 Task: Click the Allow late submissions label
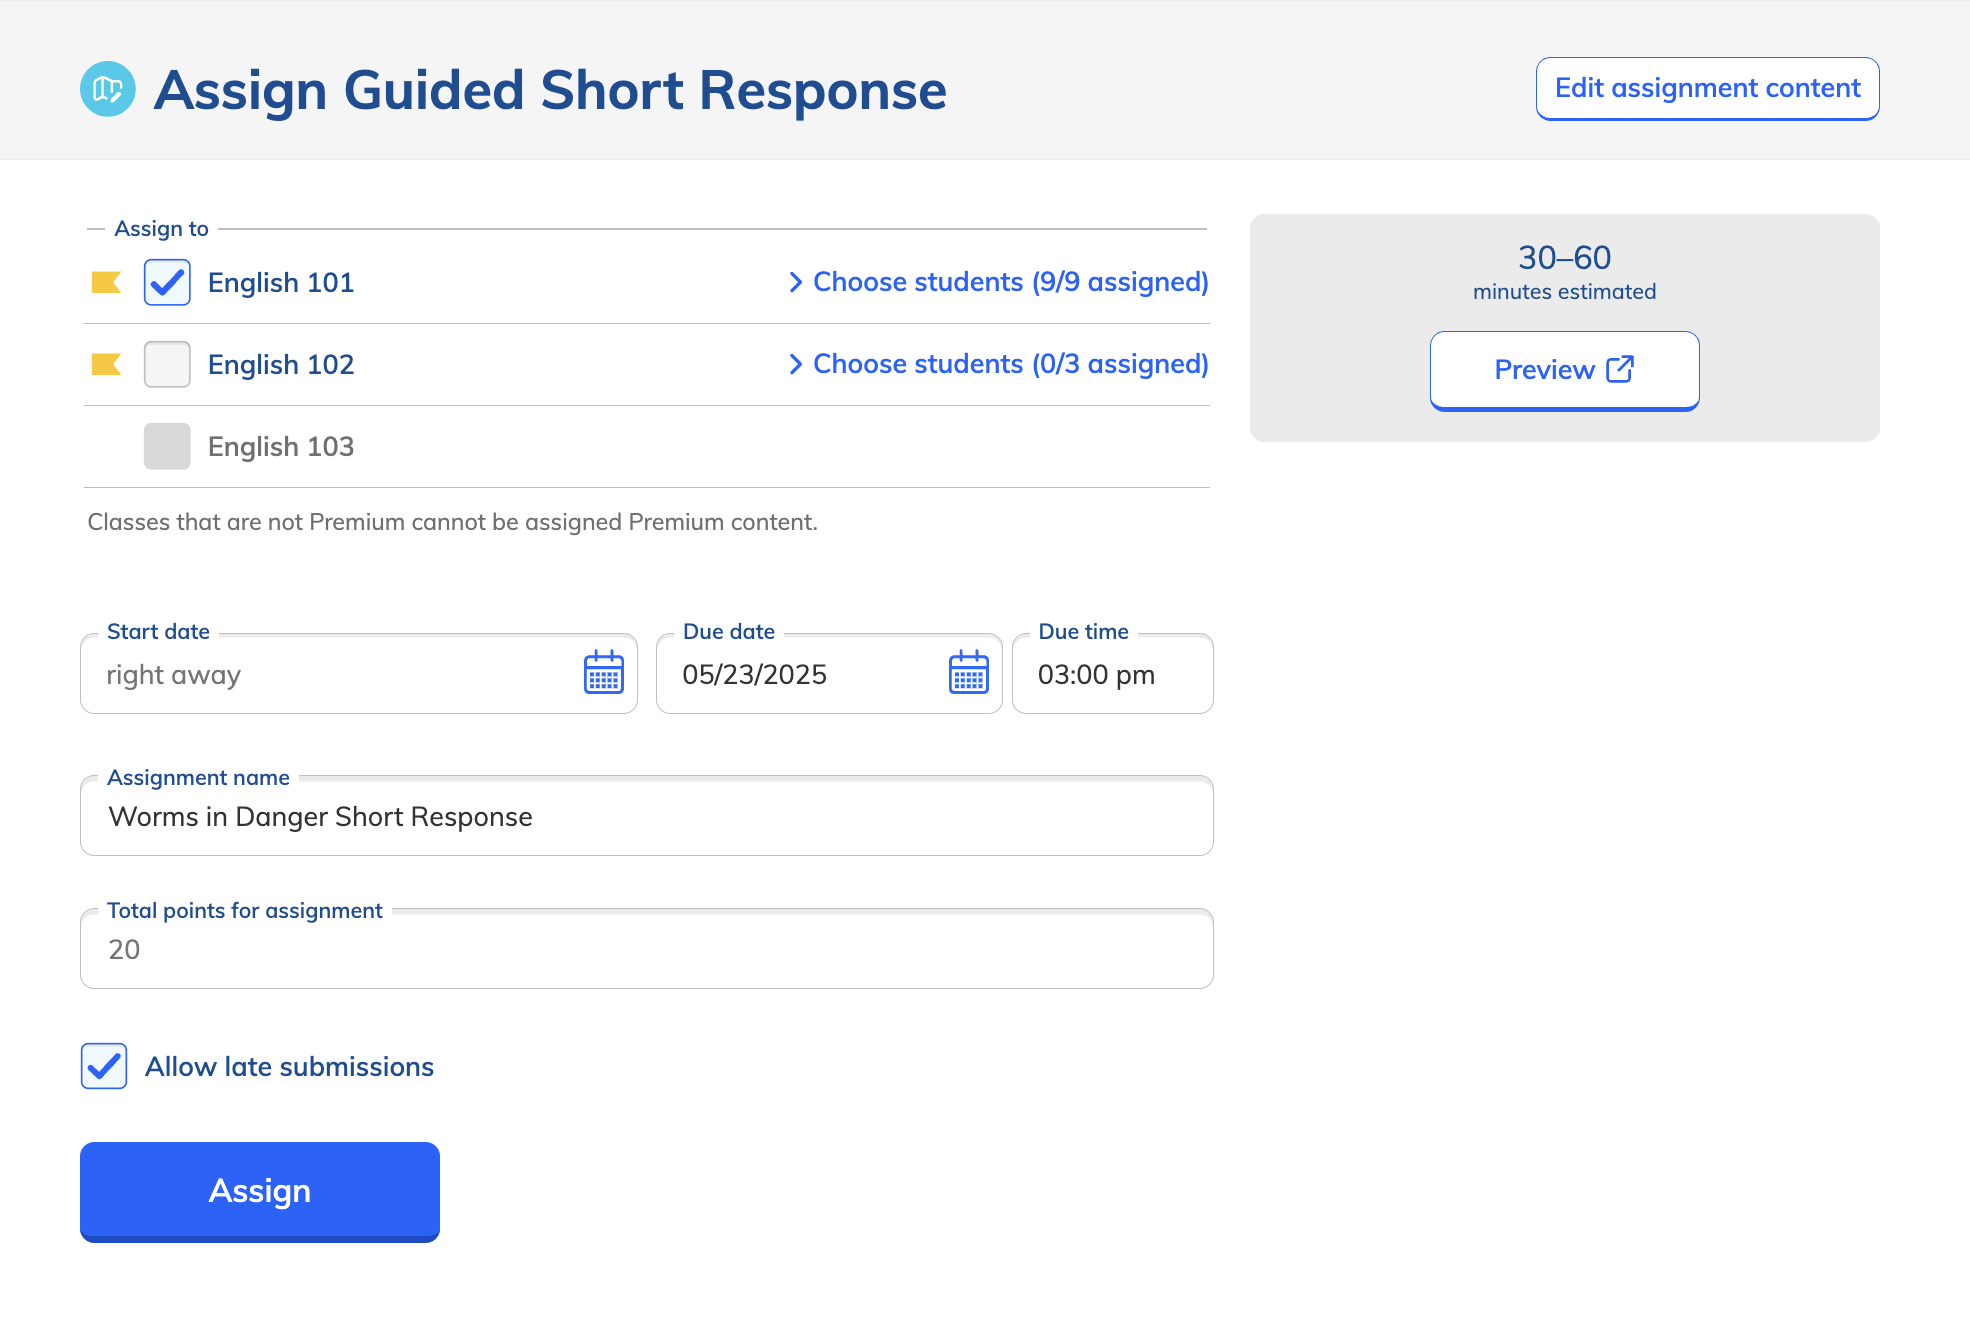[289, 1067]
